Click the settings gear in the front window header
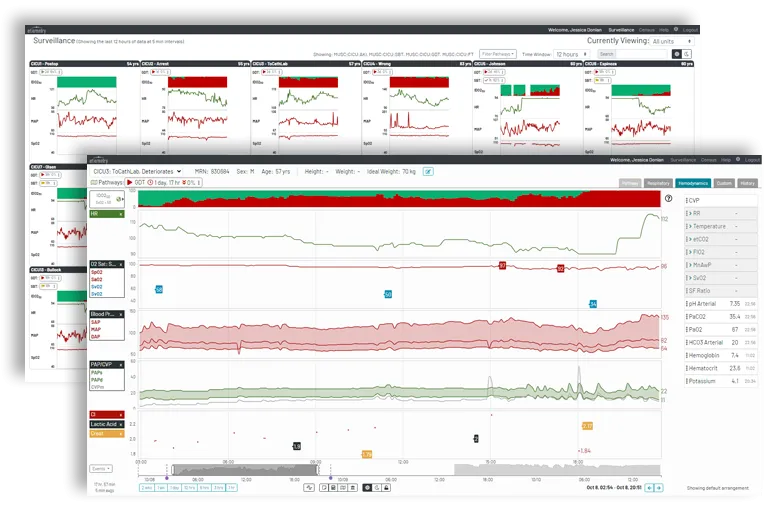The width and height of the screenshot is (765, 512). (738, 159)
